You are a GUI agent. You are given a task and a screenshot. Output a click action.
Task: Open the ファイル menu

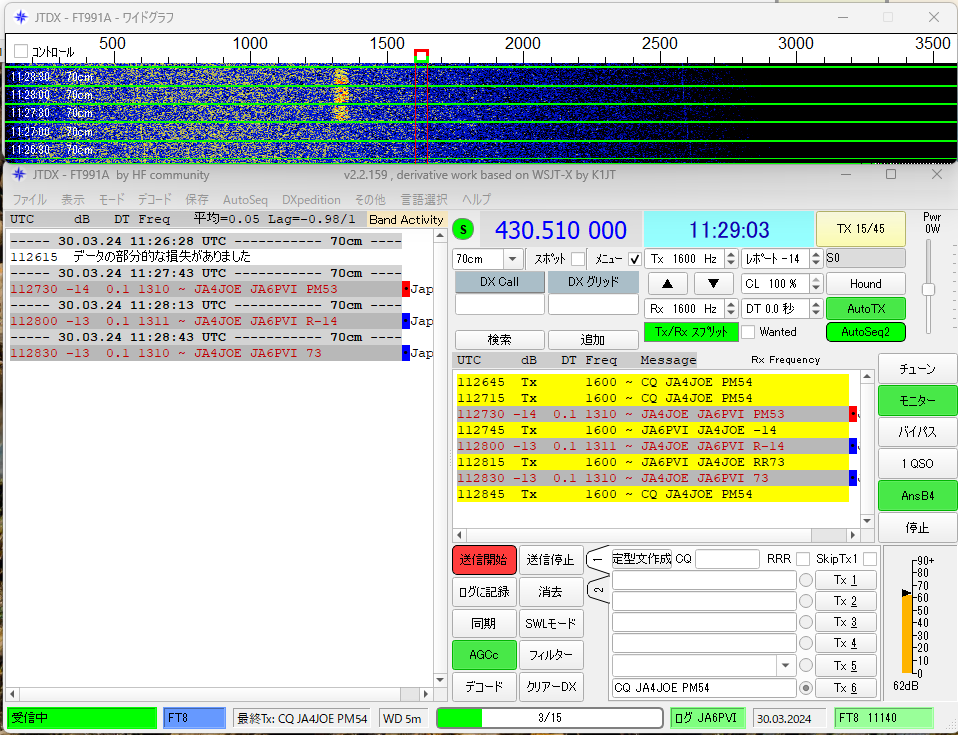29,200
